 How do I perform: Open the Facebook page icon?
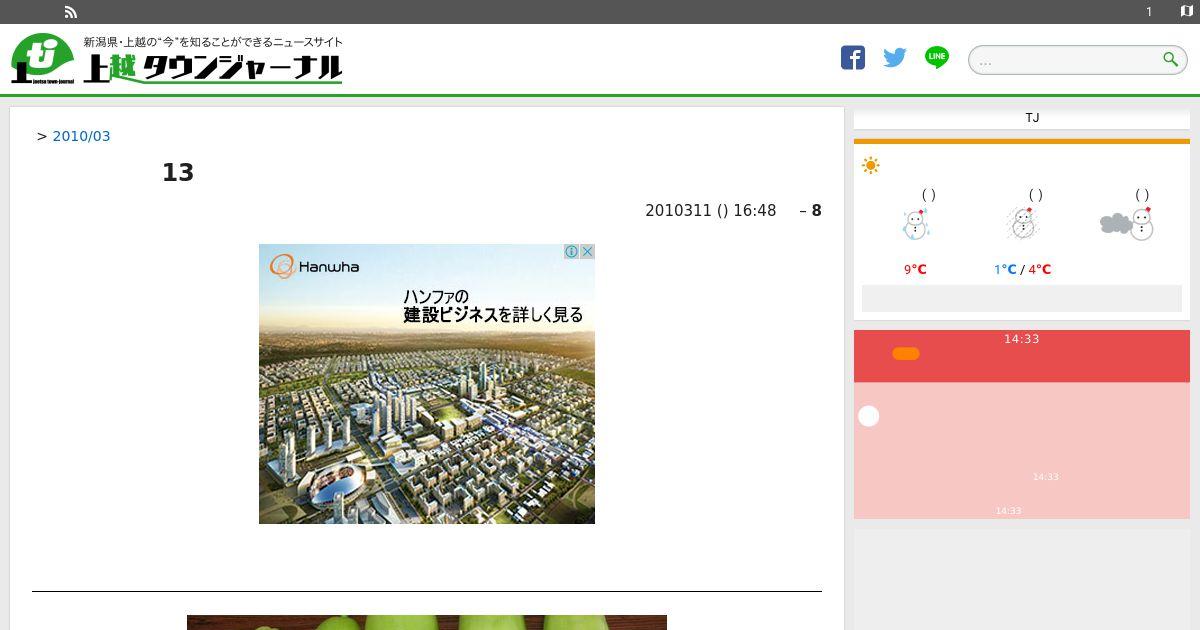[x=853, y=58]
